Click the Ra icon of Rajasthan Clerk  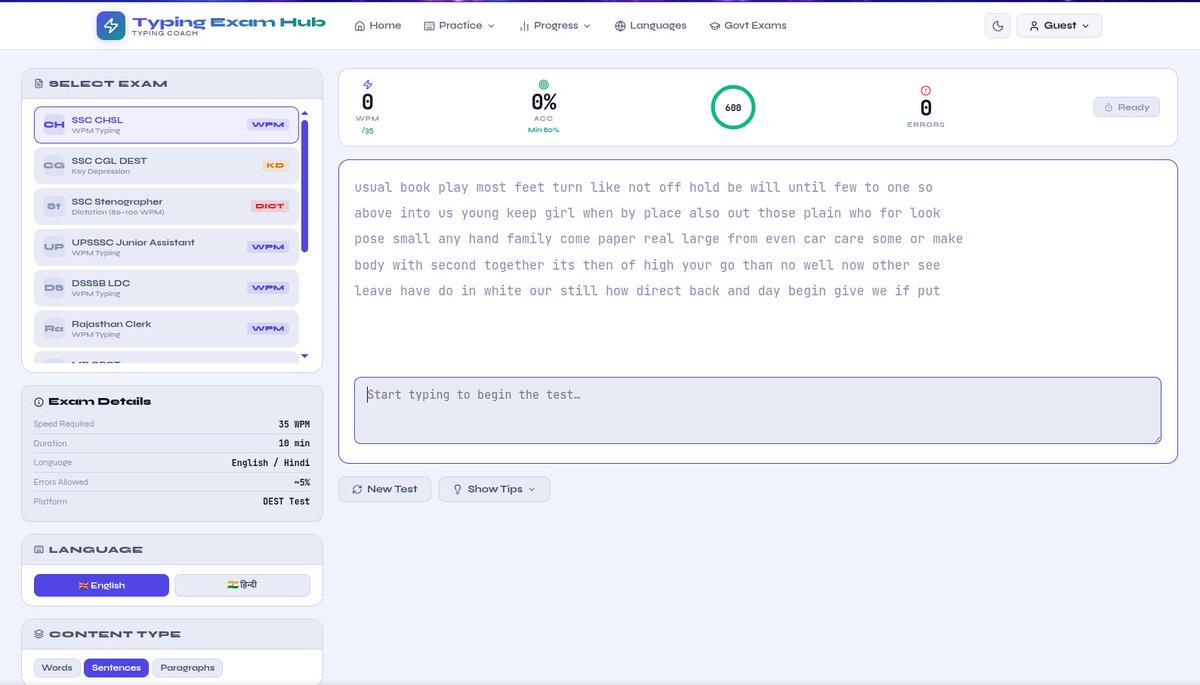(x=54, y=329)
